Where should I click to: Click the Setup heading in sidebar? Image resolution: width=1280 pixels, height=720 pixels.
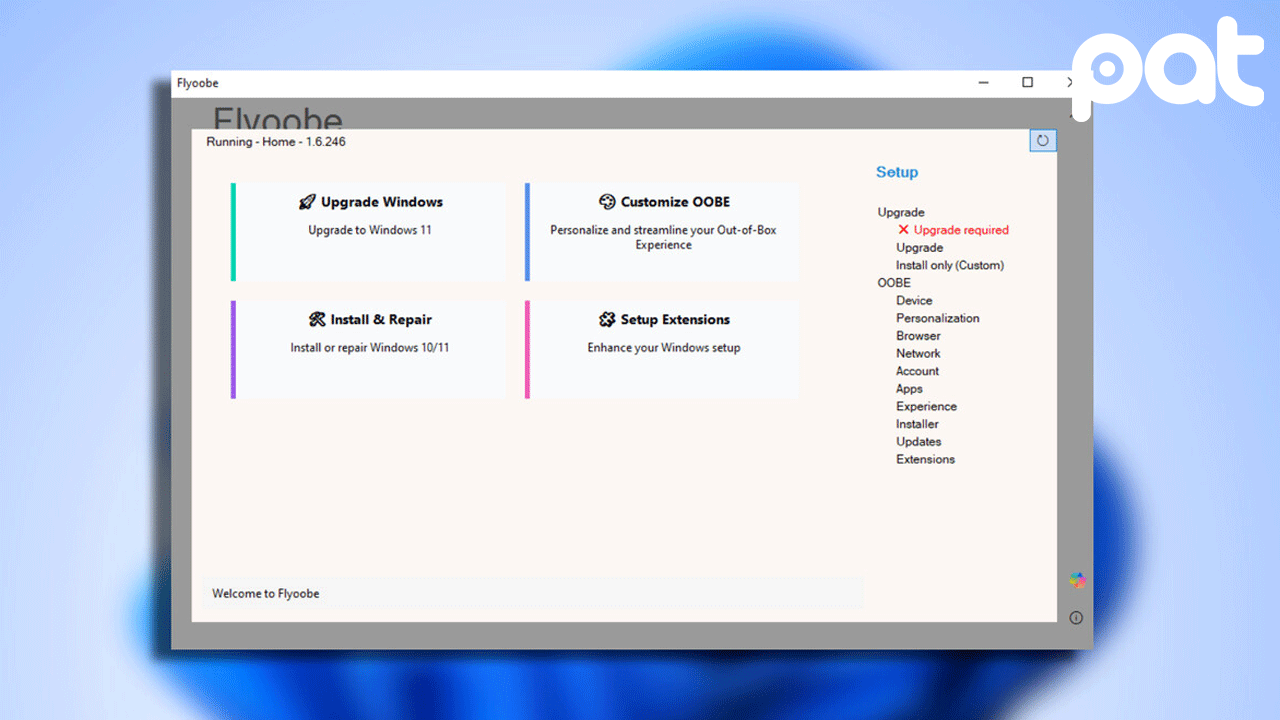897,172
